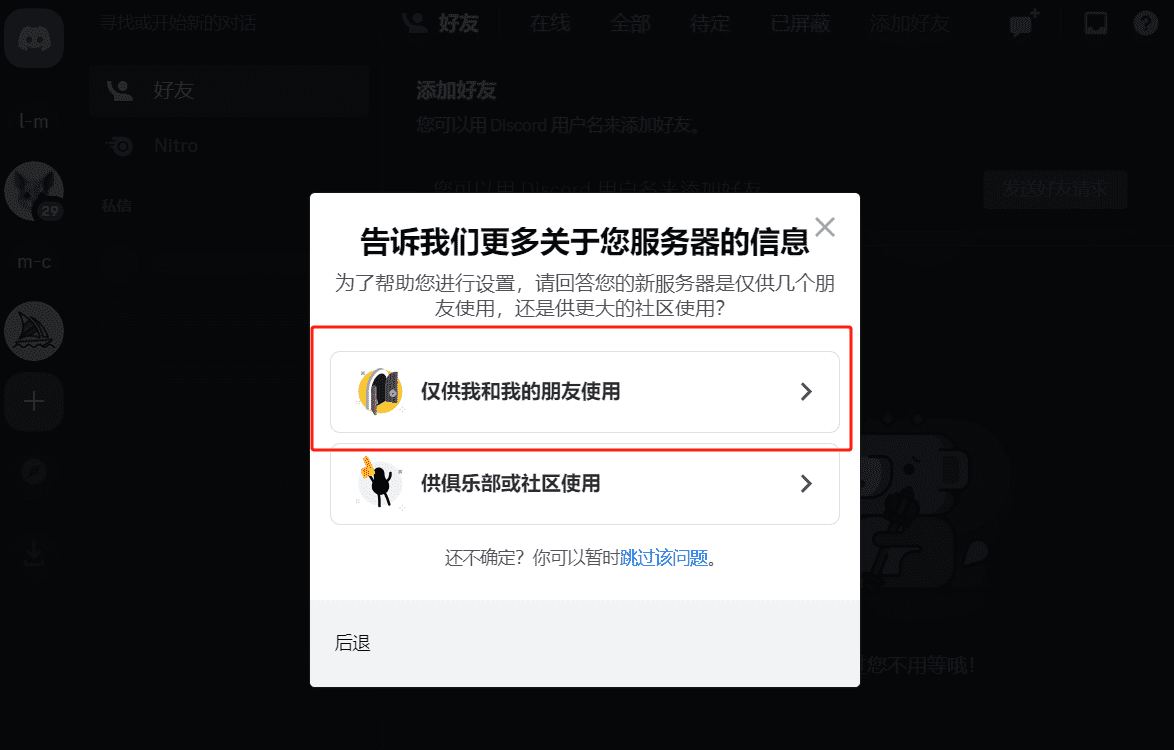The image size is (1174, 750).
Task: Choose 仅供我和我的朋友使用 option
Action: 585,391
